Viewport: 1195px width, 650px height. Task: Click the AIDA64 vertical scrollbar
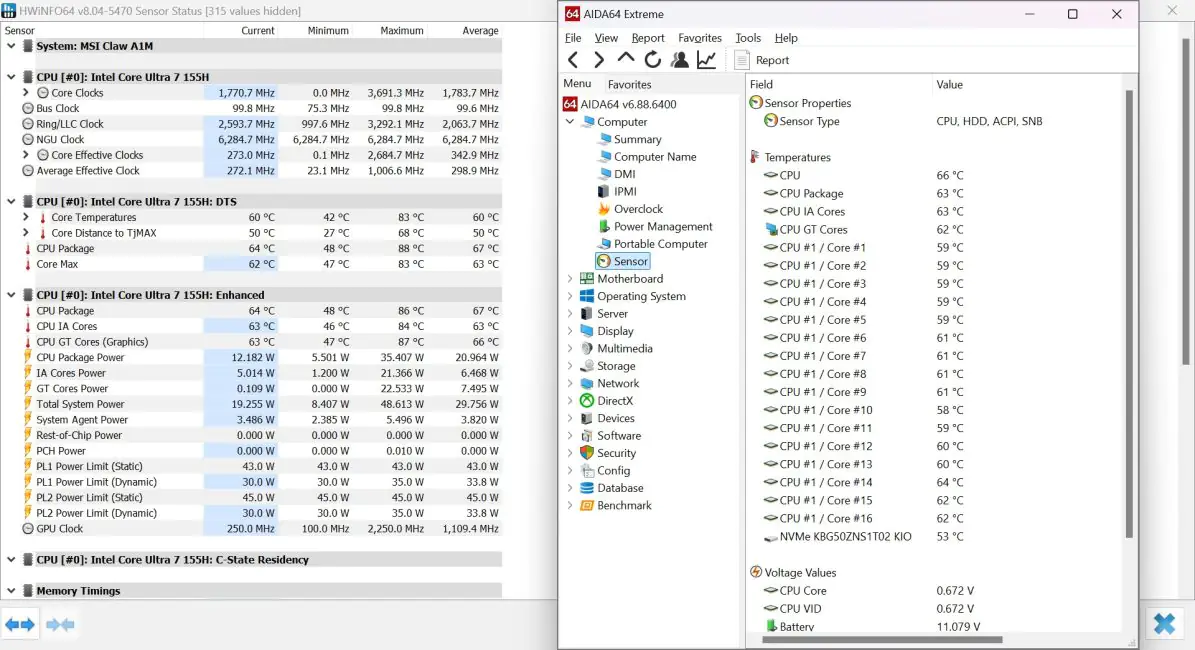1129,314
